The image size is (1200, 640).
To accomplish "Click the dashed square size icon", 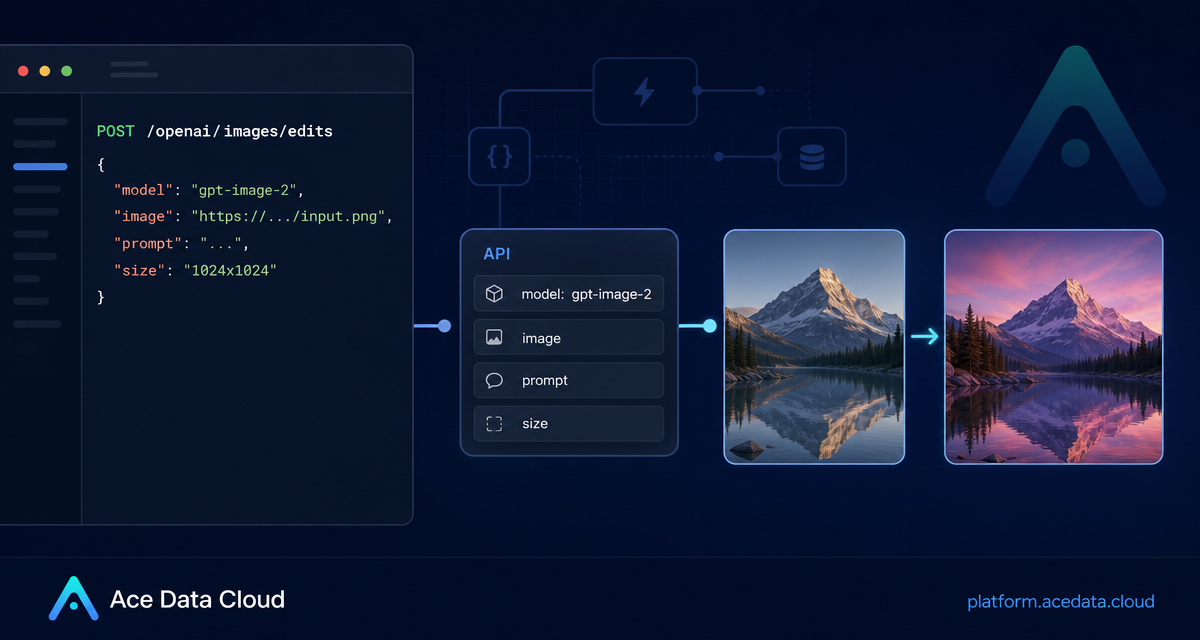I will (494, 424).
